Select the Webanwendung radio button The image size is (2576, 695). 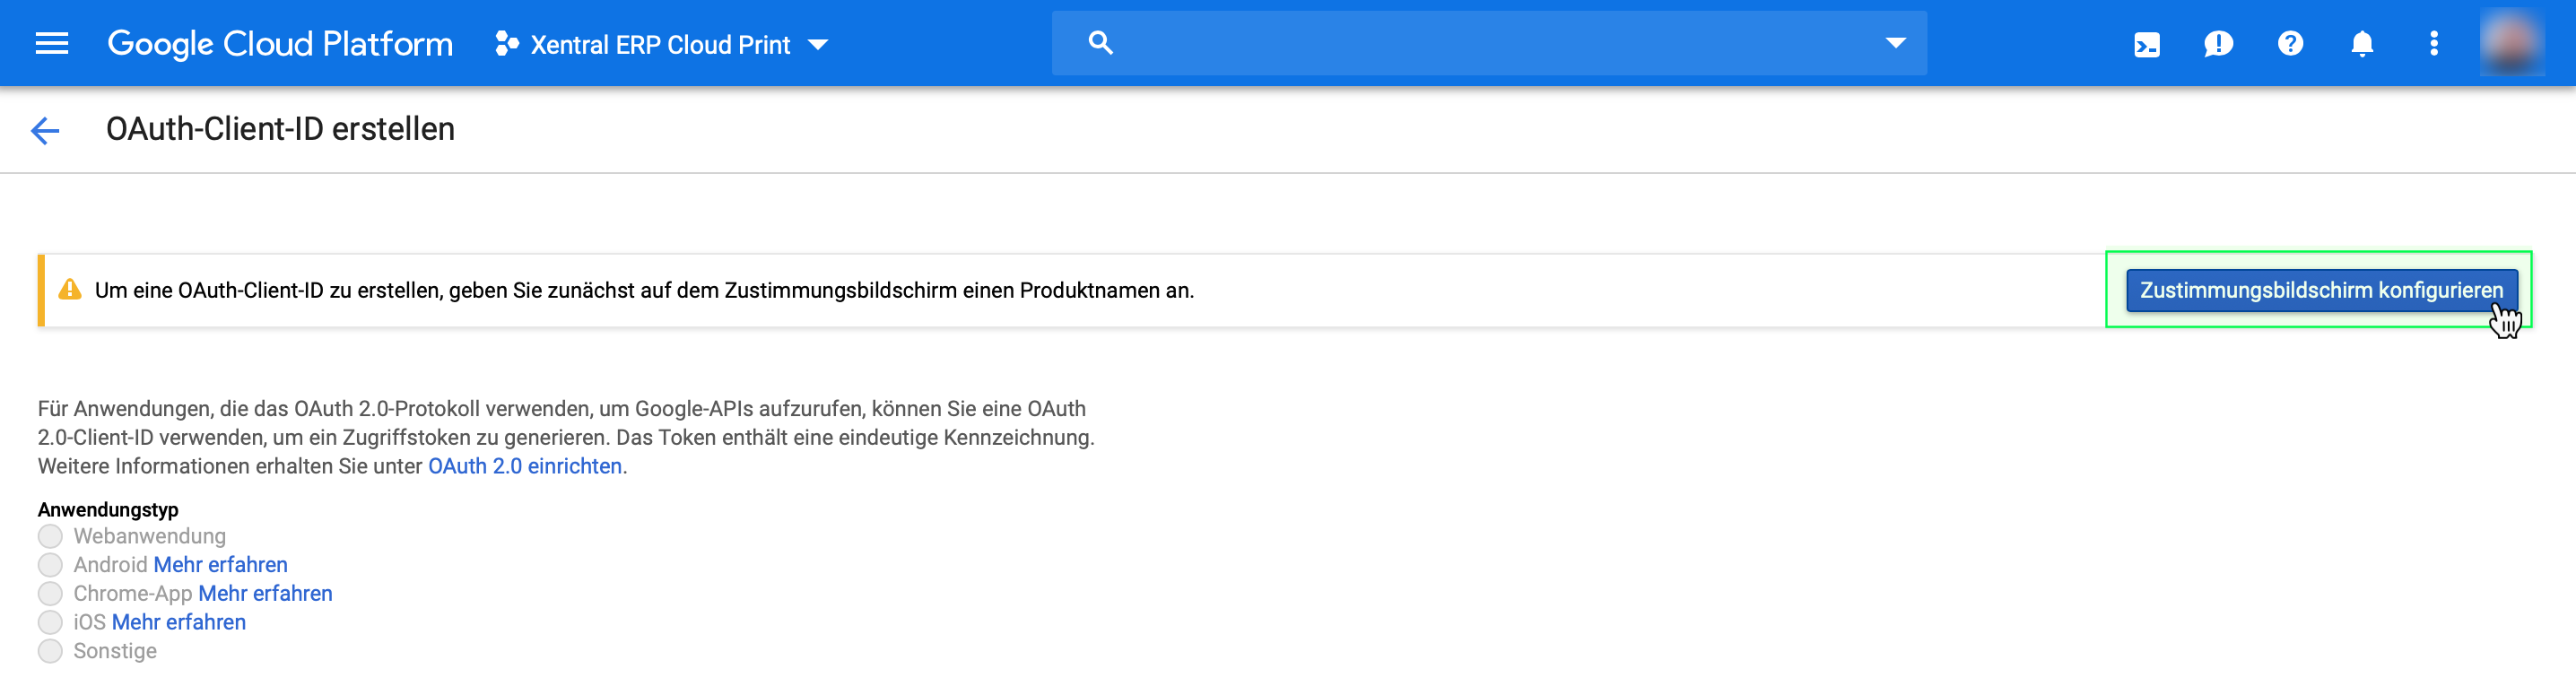pos(50,537)
